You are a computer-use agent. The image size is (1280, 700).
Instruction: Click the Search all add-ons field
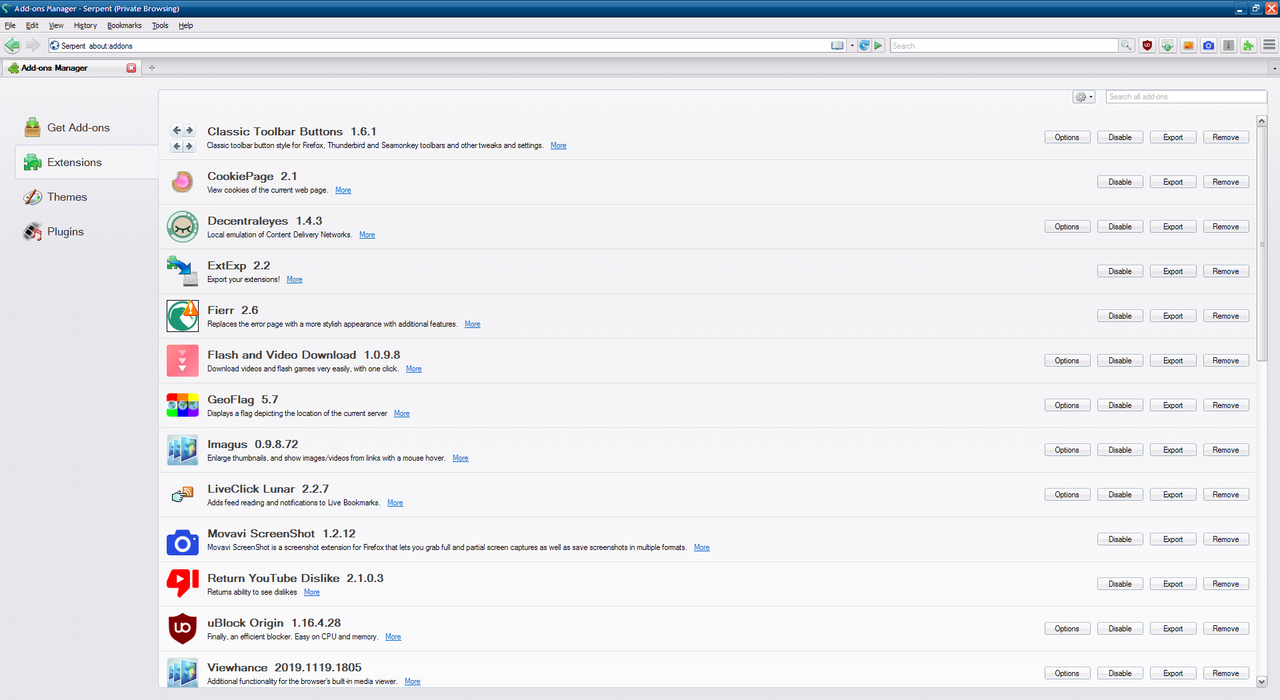[x=1186, y=97]
